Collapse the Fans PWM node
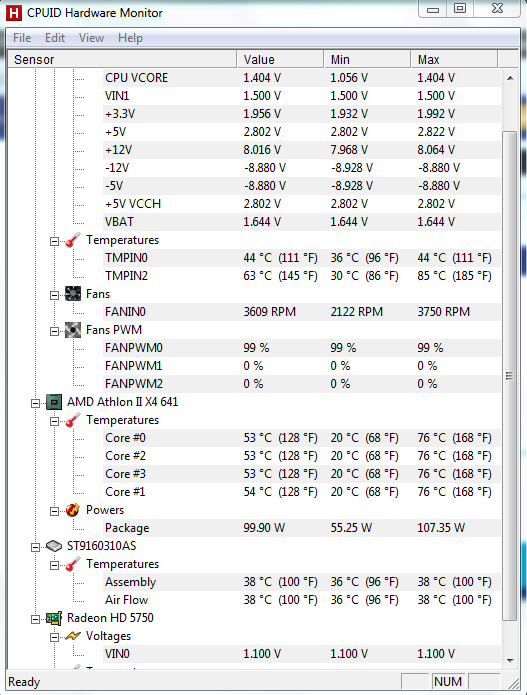 point(54,332)
